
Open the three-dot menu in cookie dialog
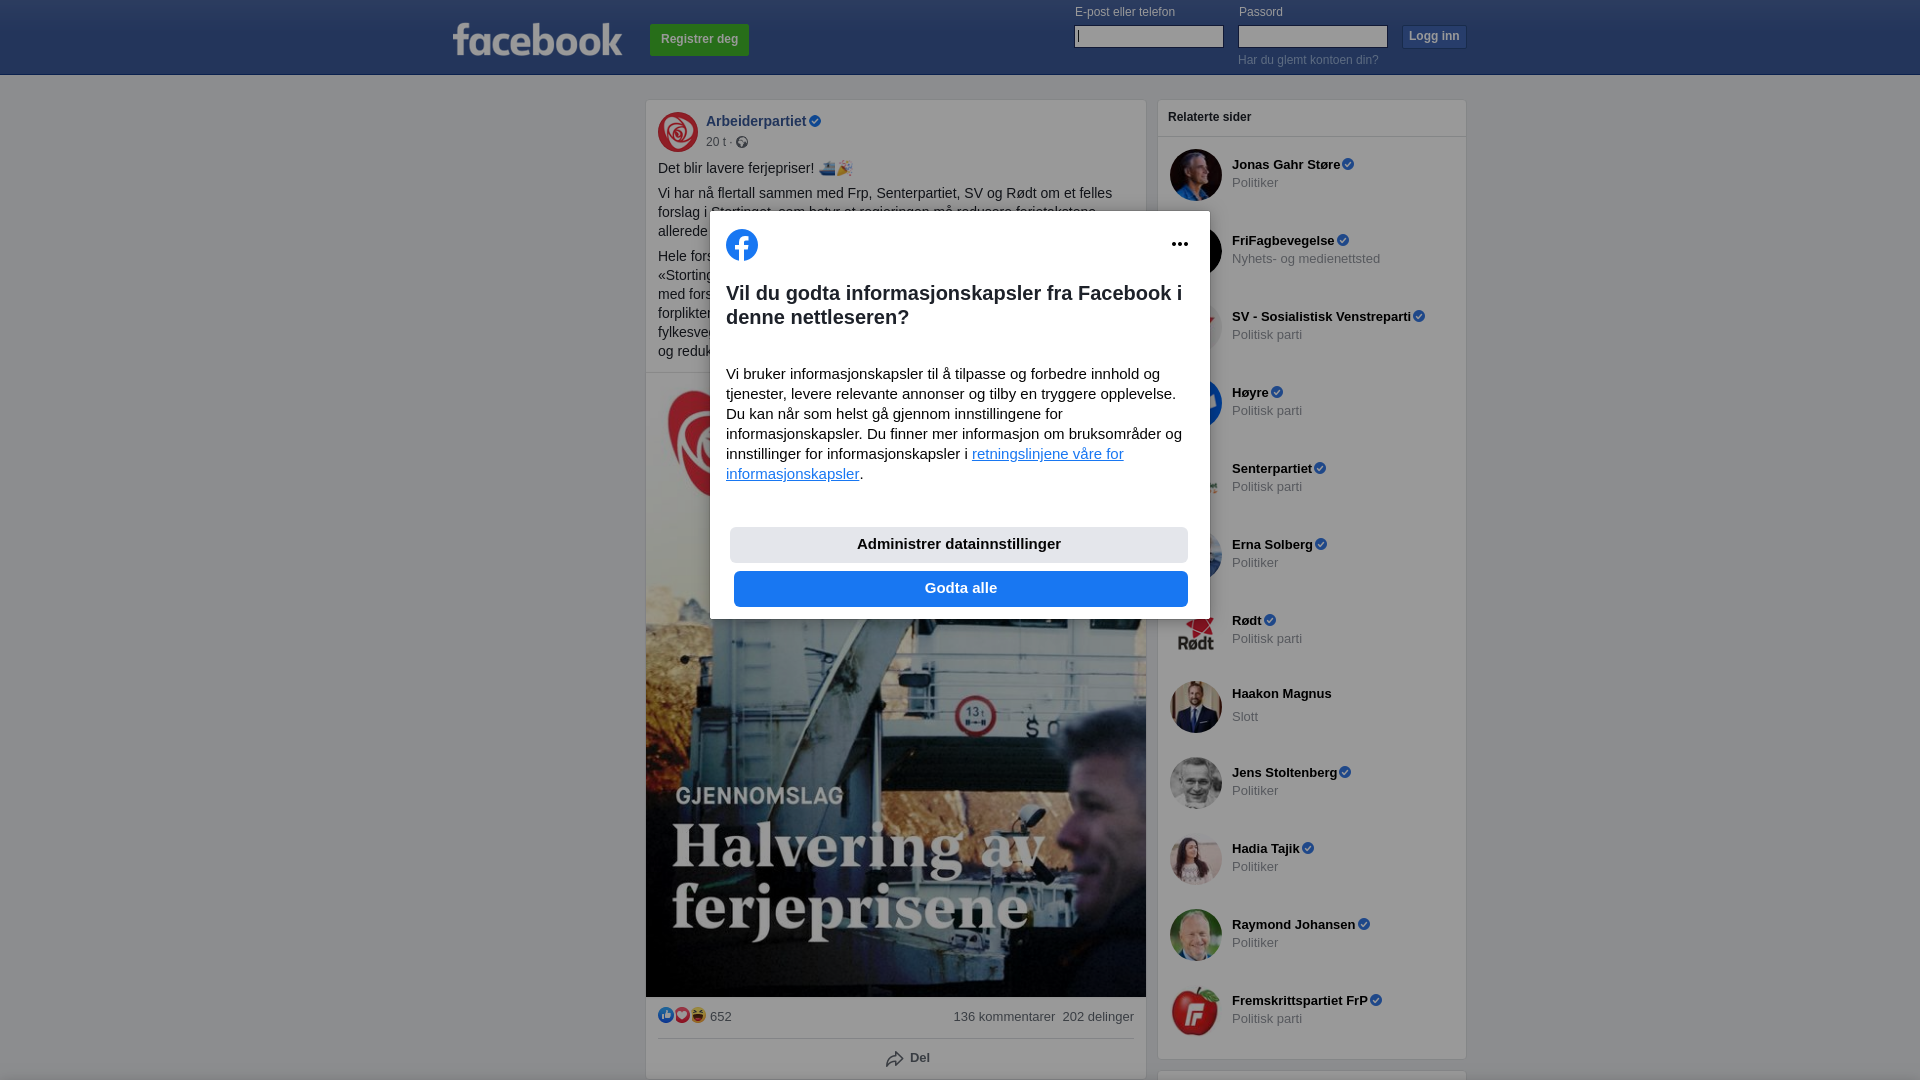(1180, 244)
